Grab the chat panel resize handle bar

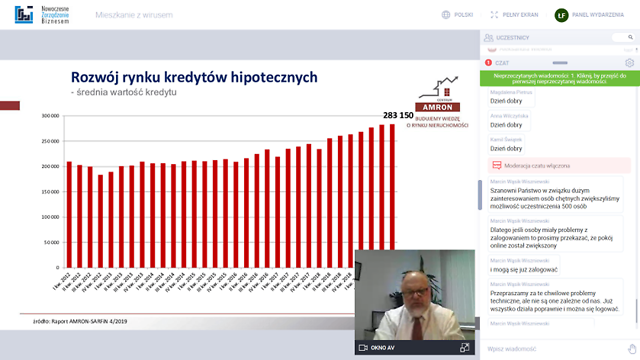click(560, 63)
